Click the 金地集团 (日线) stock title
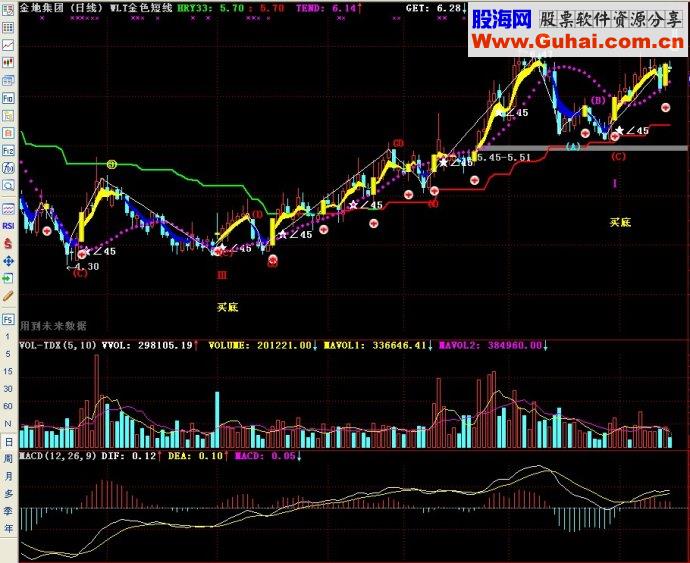Screen dimensions: 690x563 click(x=61, y=8)
